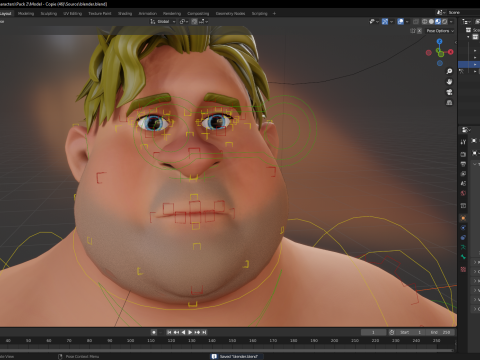
Task: Open the Shading workspace tab
Action: tap(125, 13)
